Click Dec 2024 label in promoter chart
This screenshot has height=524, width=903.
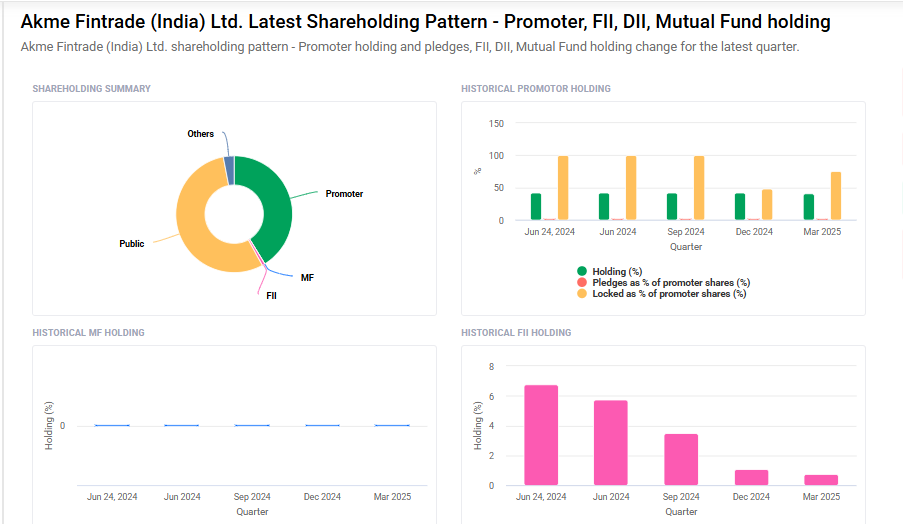(754, 231)
